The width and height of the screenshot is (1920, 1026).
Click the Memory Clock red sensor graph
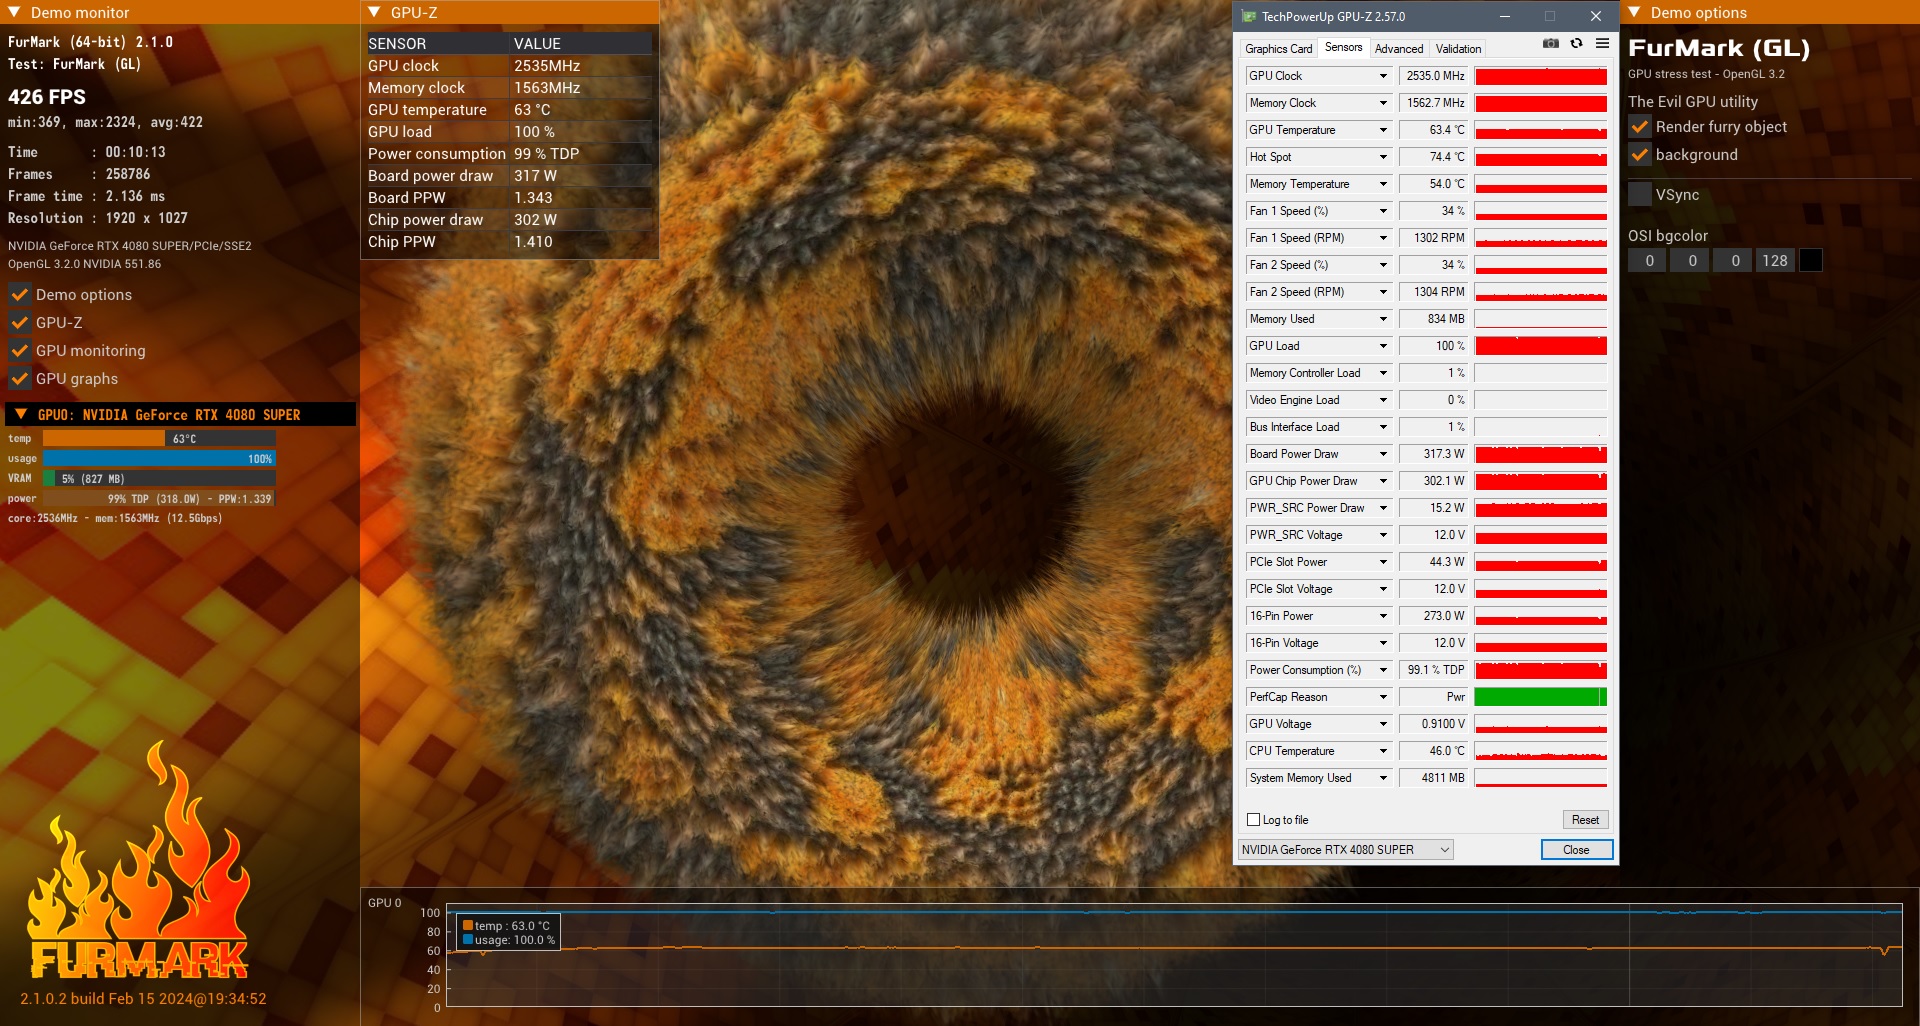[x=1541, y=103]
